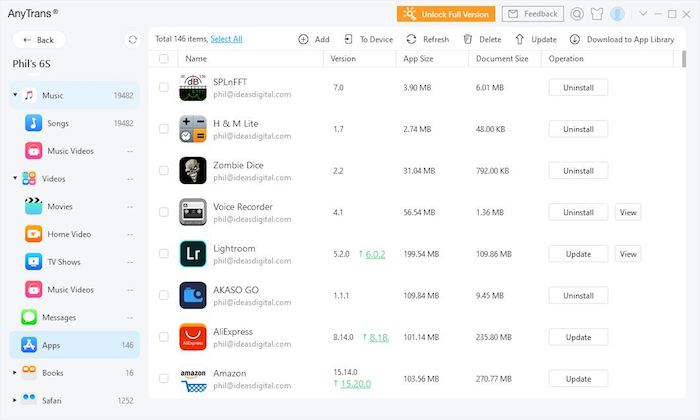The height and width of the screenshot is (420, 700).
Task: Click the Refresh toolbar icon
Action: click(x=411, y=39)
